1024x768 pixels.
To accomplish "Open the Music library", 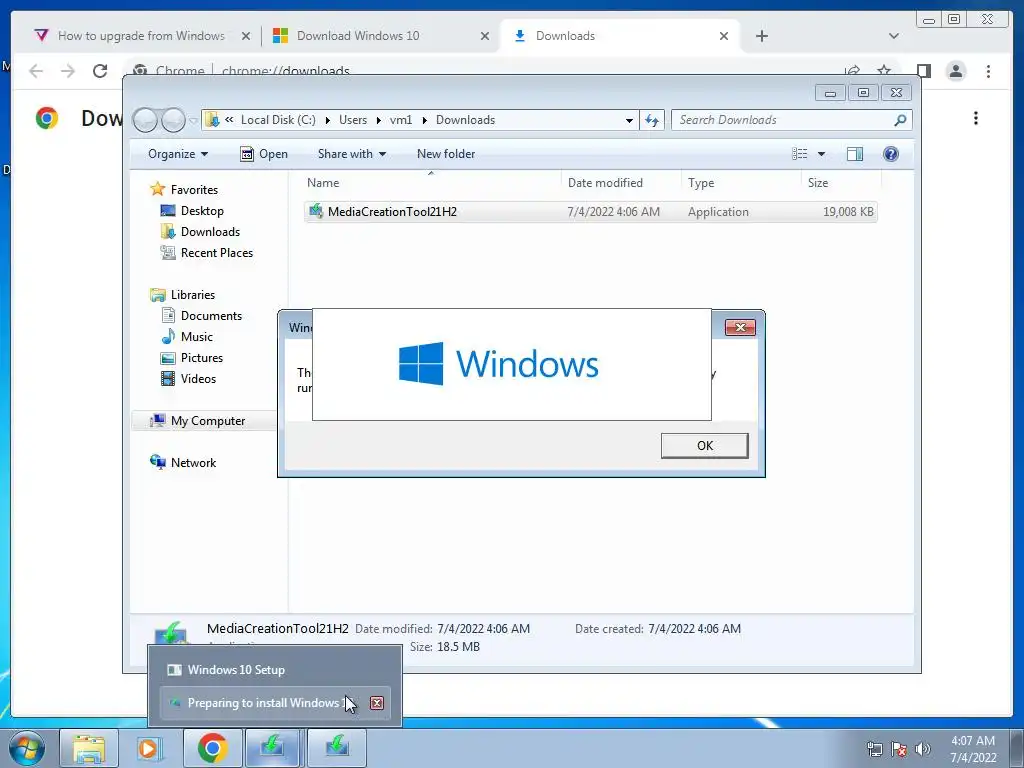I will point(197,336).
